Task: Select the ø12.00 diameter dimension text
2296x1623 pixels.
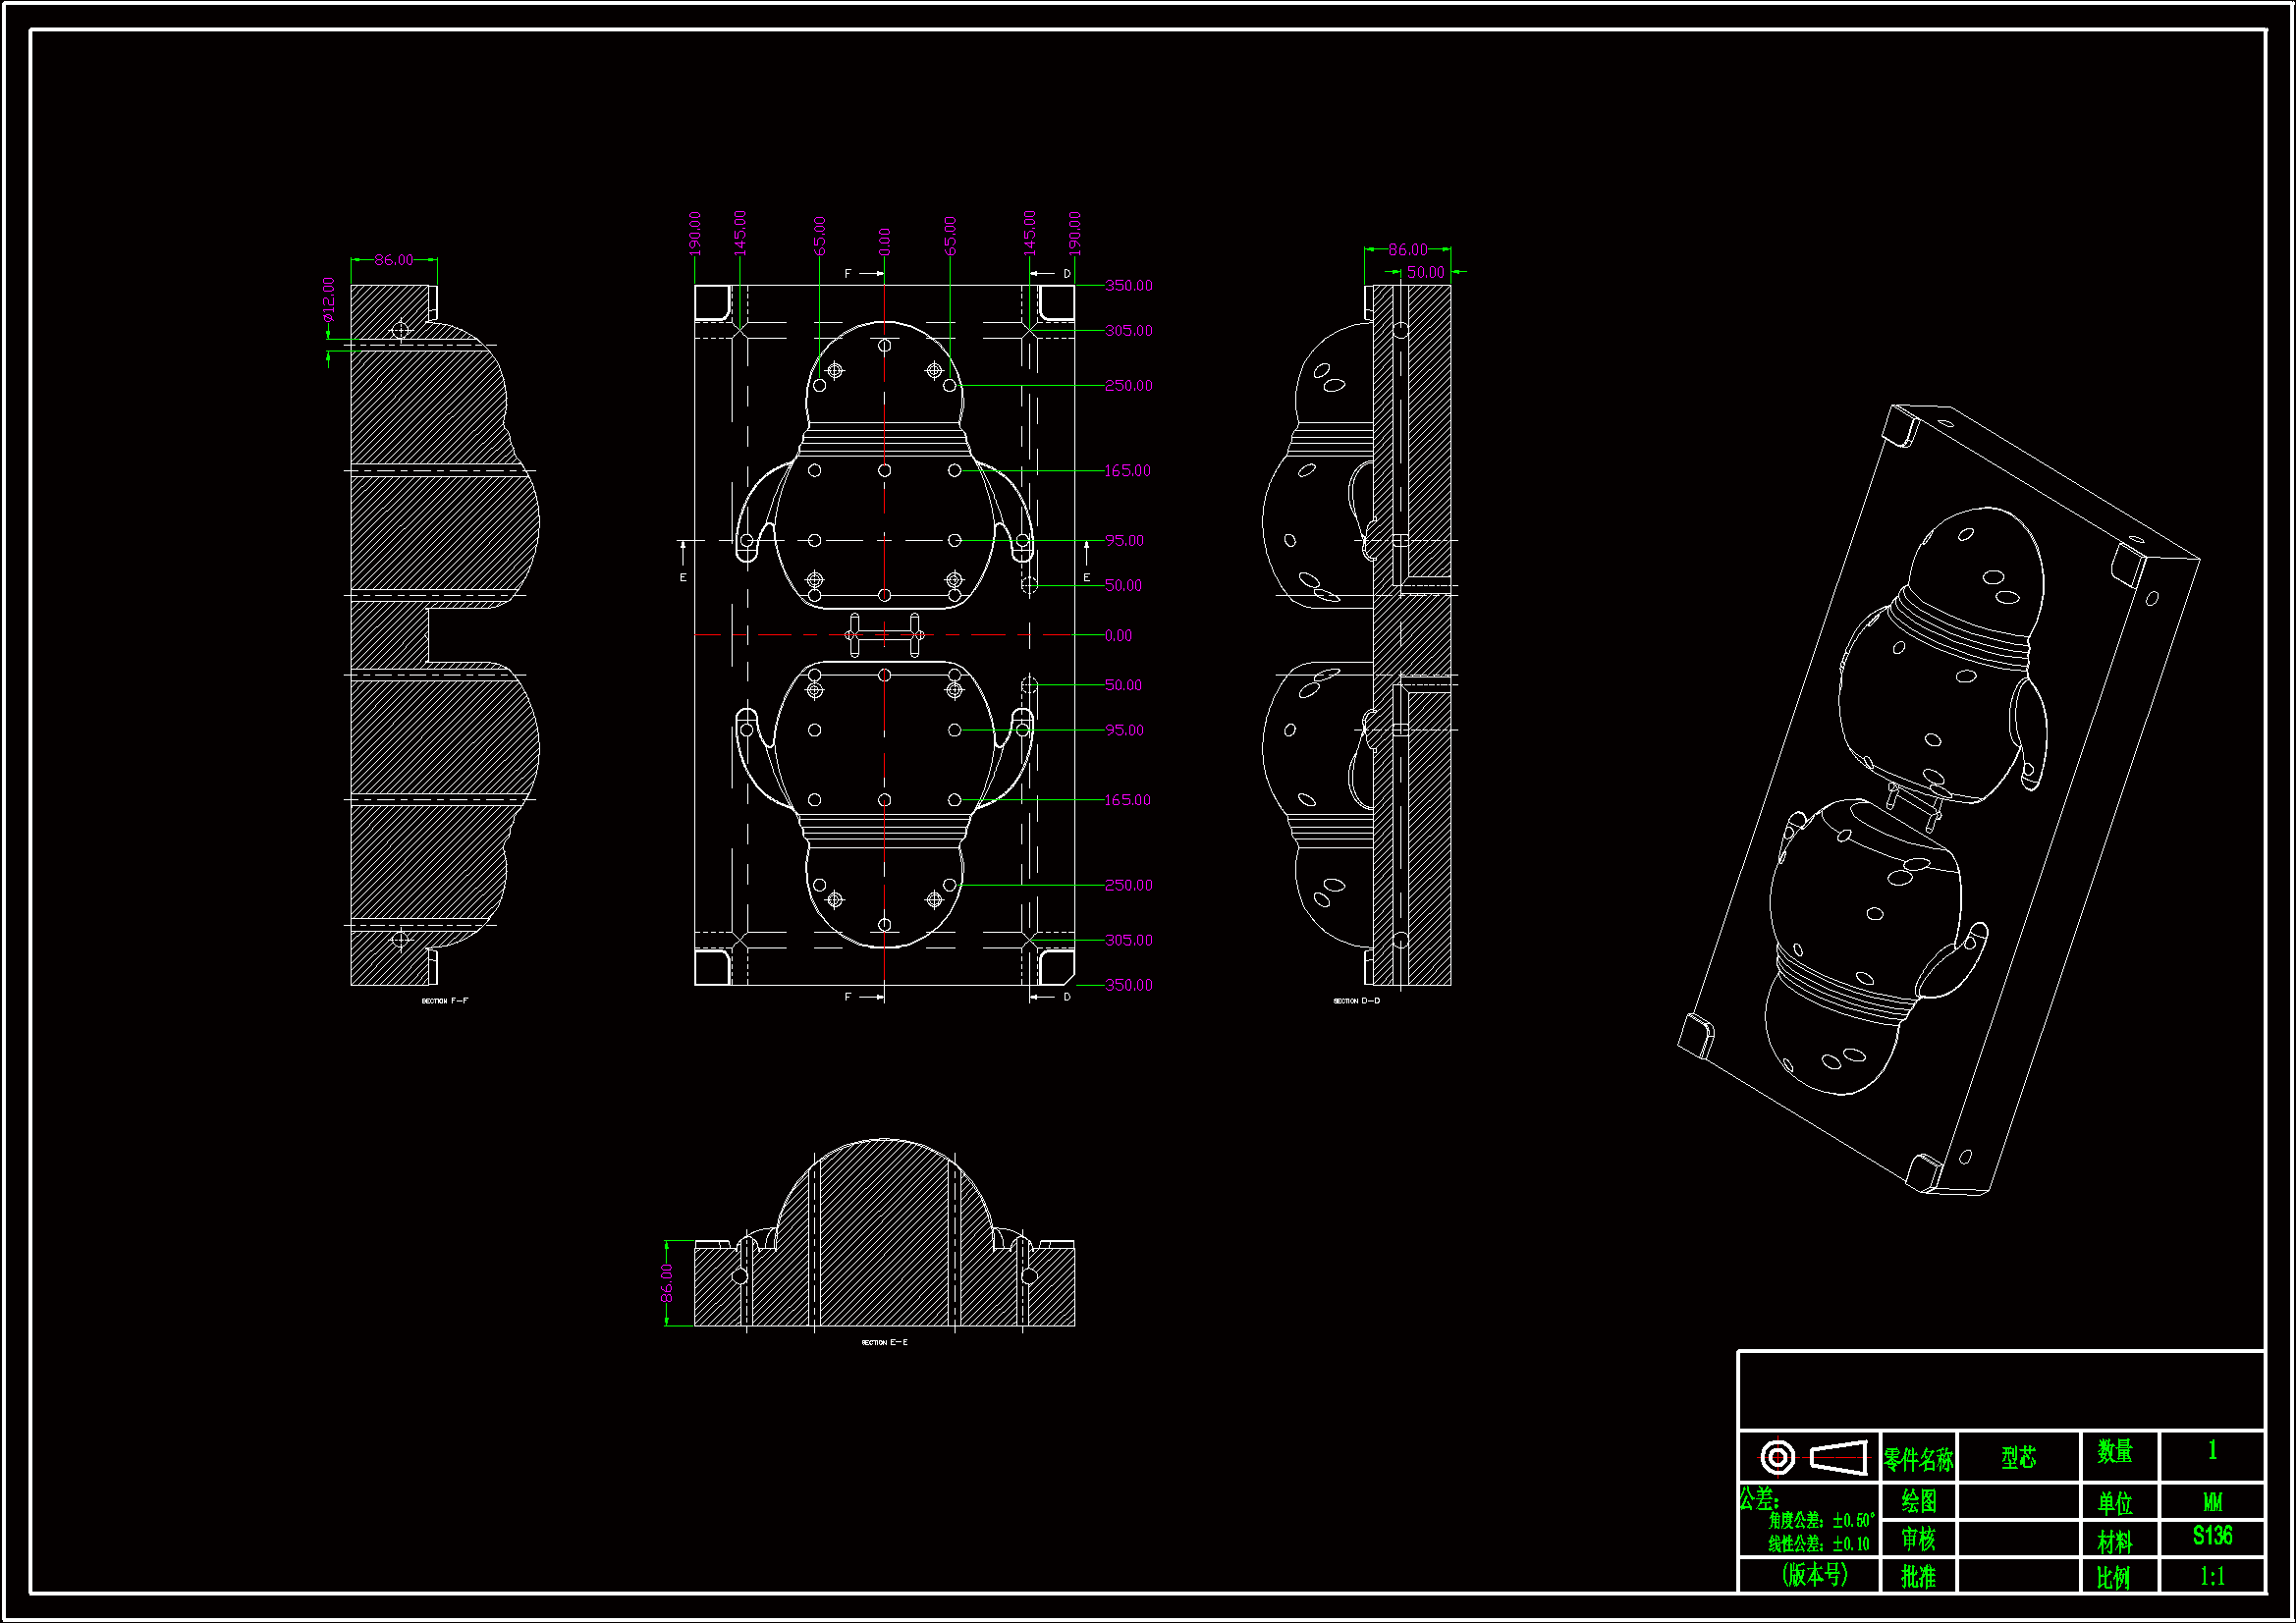Action: (x=328, y=298)
